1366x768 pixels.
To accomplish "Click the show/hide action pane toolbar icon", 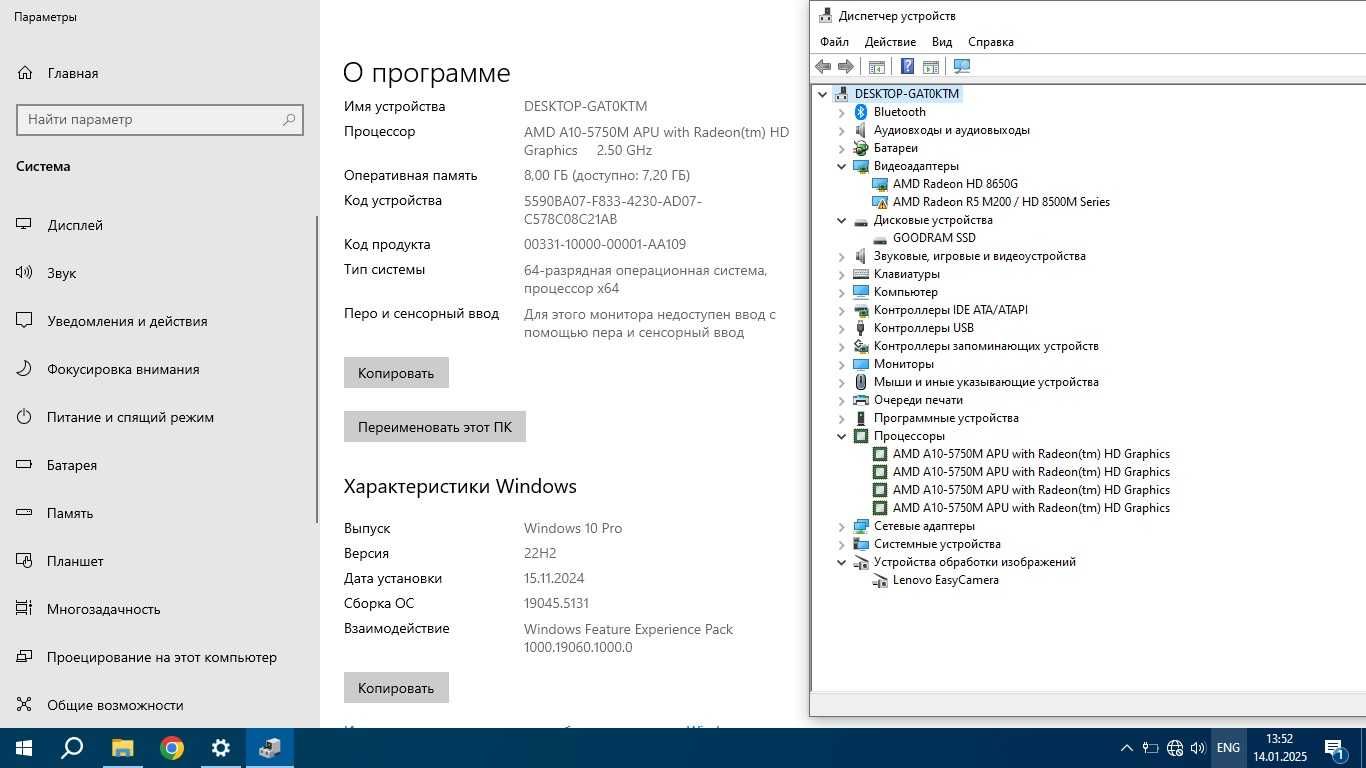I will coord(931,67).
